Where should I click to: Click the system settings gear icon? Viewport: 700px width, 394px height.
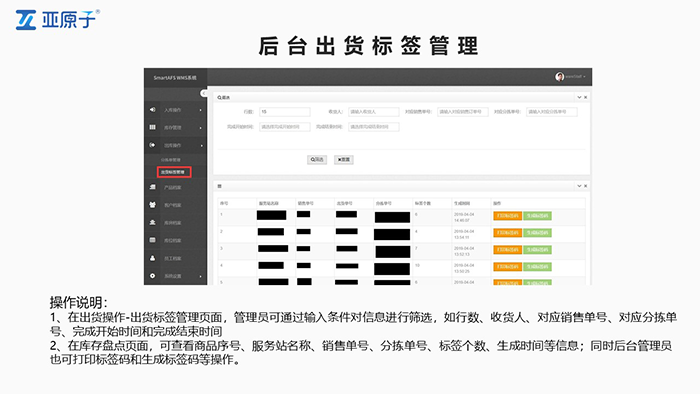(153, 276)
